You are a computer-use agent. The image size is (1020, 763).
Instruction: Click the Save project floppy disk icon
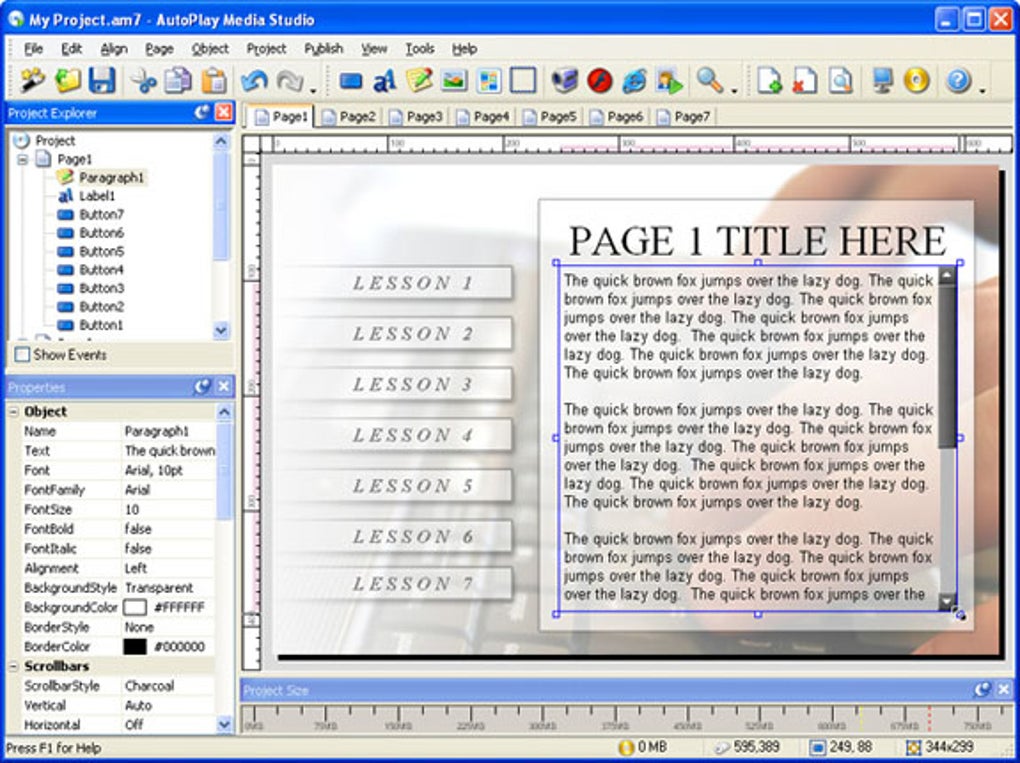102,81
